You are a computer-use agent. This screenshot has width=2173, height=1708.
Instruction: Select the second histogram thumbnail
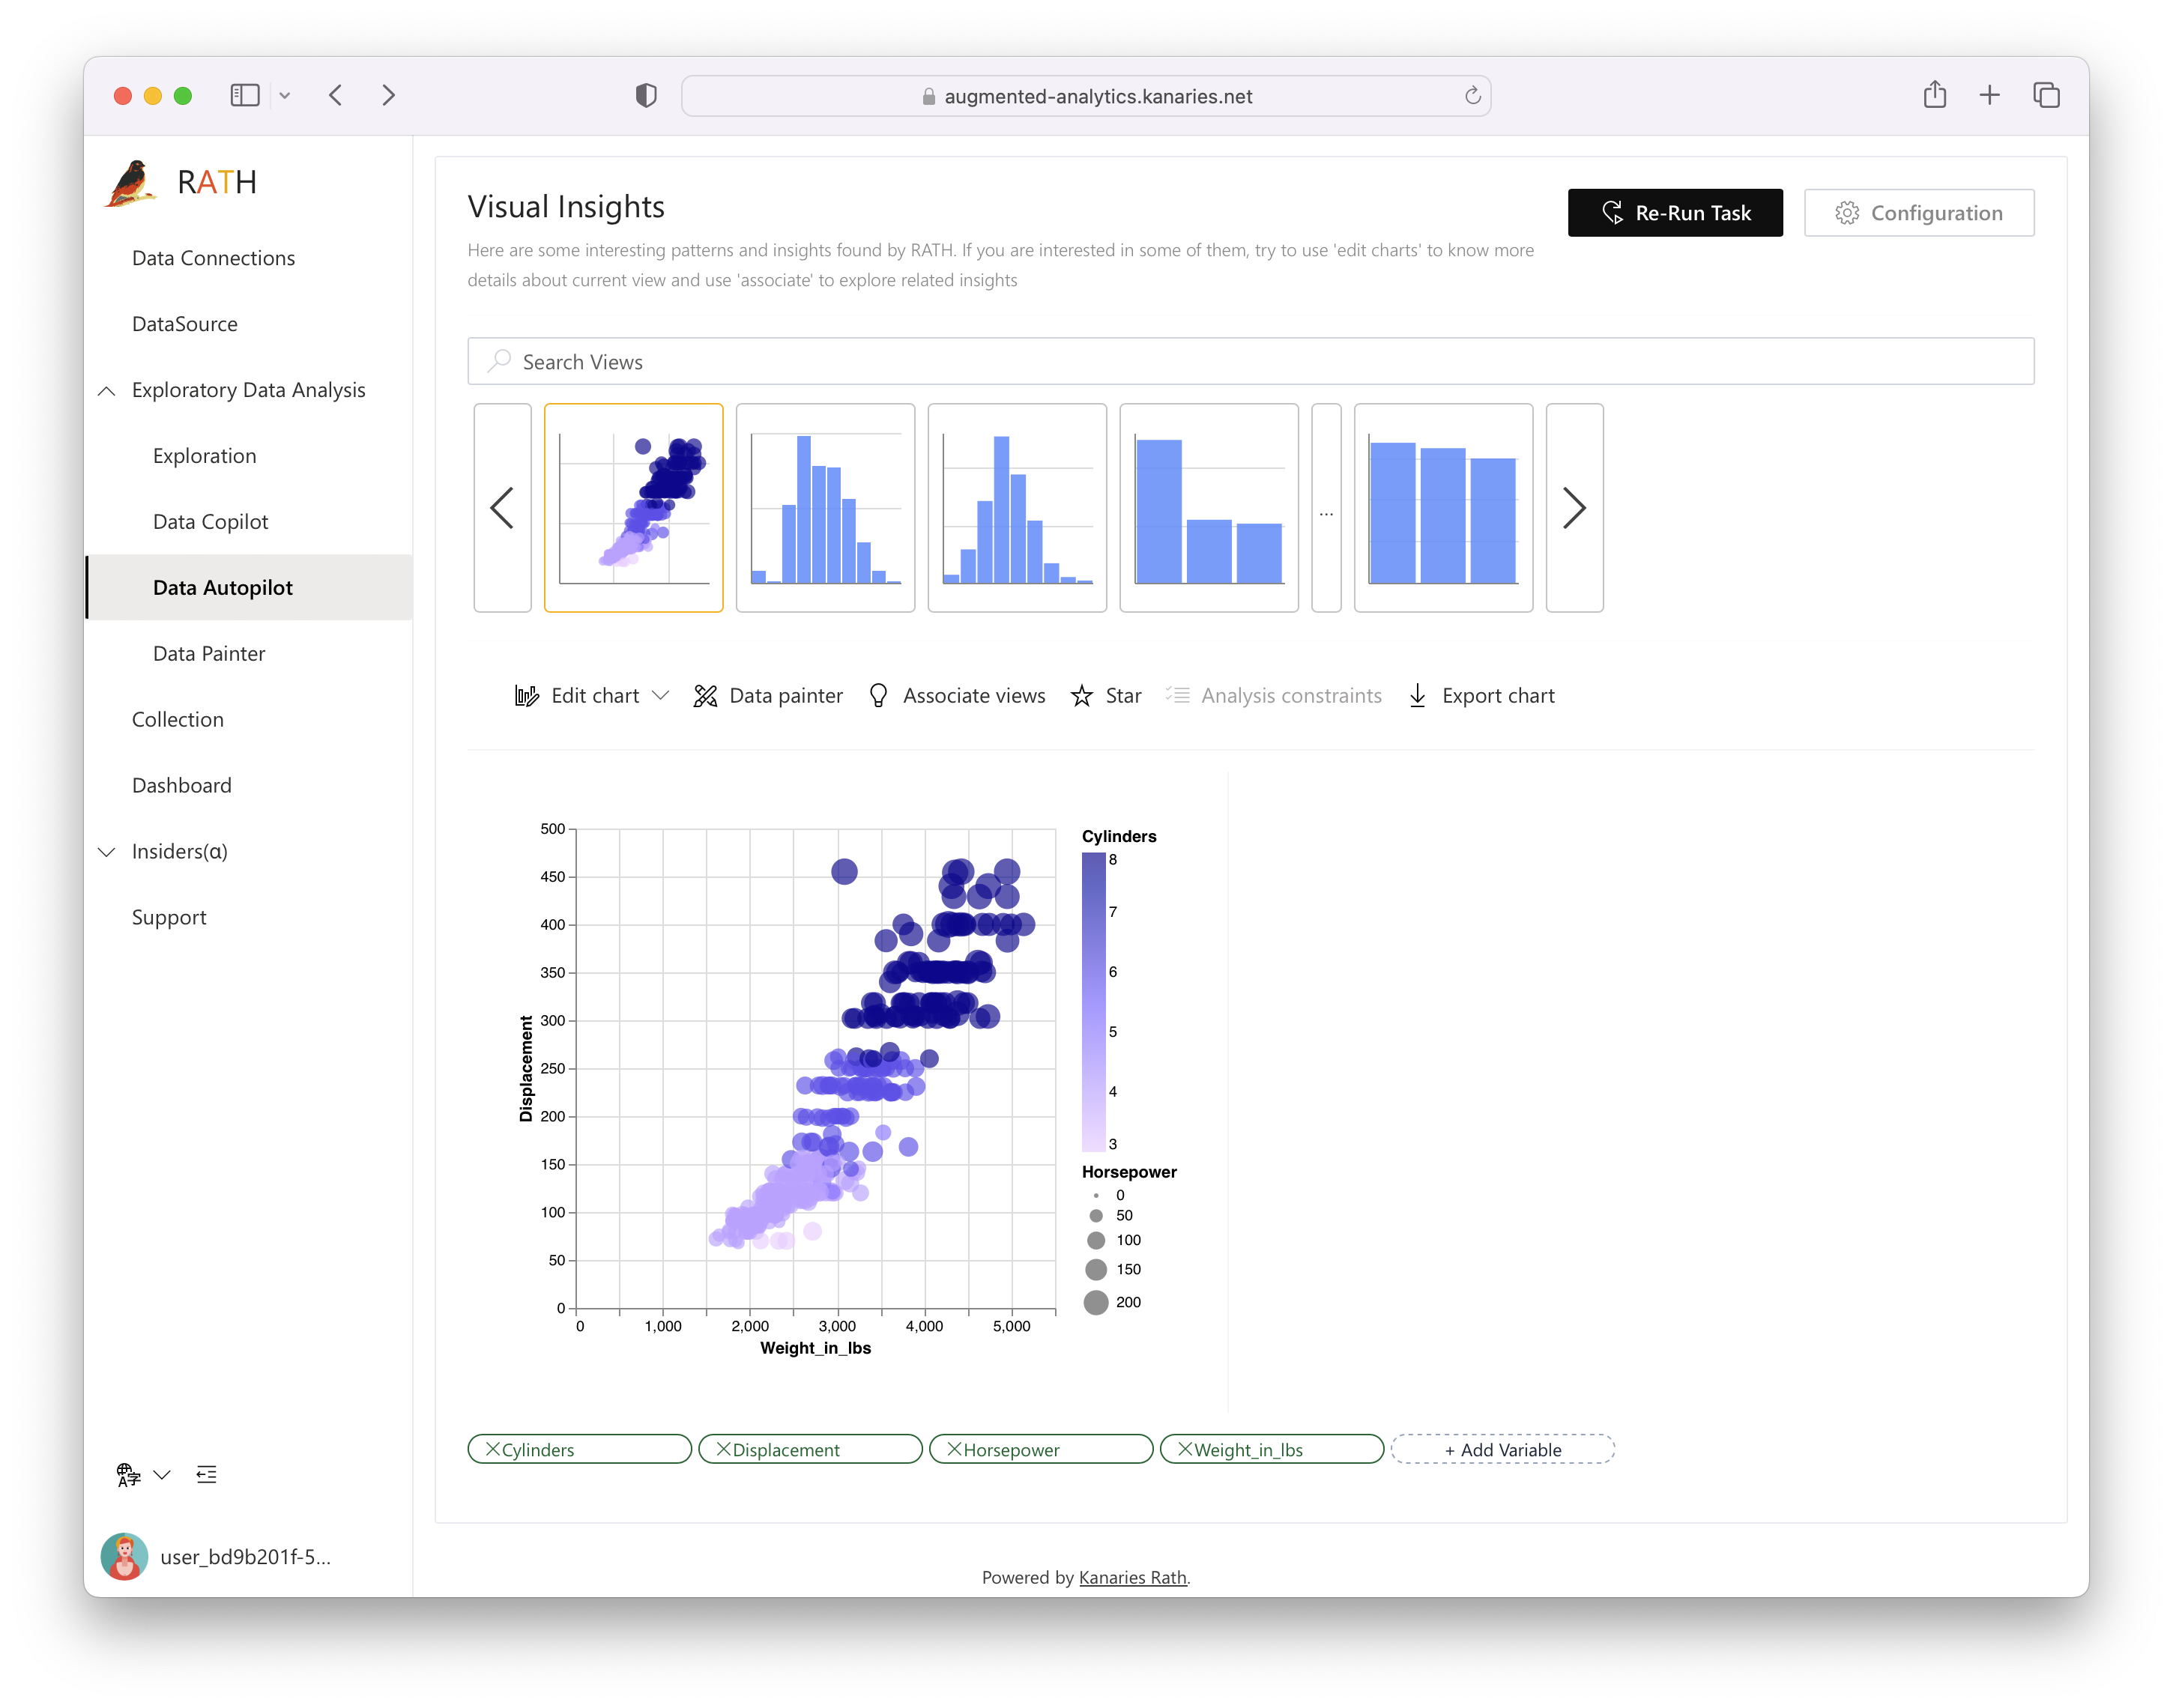coord(1017,508)
